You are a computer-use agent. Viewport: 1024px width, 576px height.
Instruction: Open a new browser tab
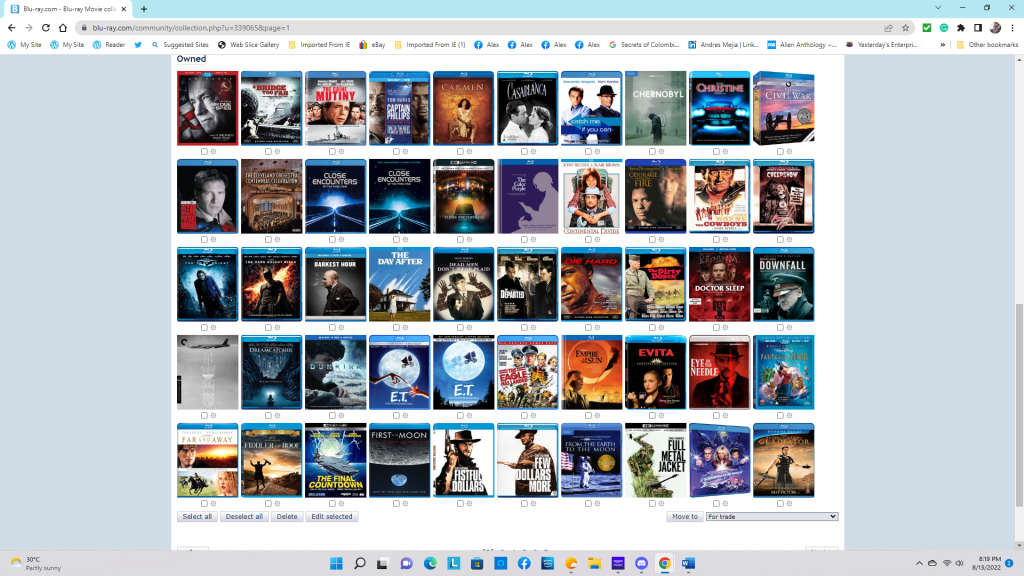144,8
